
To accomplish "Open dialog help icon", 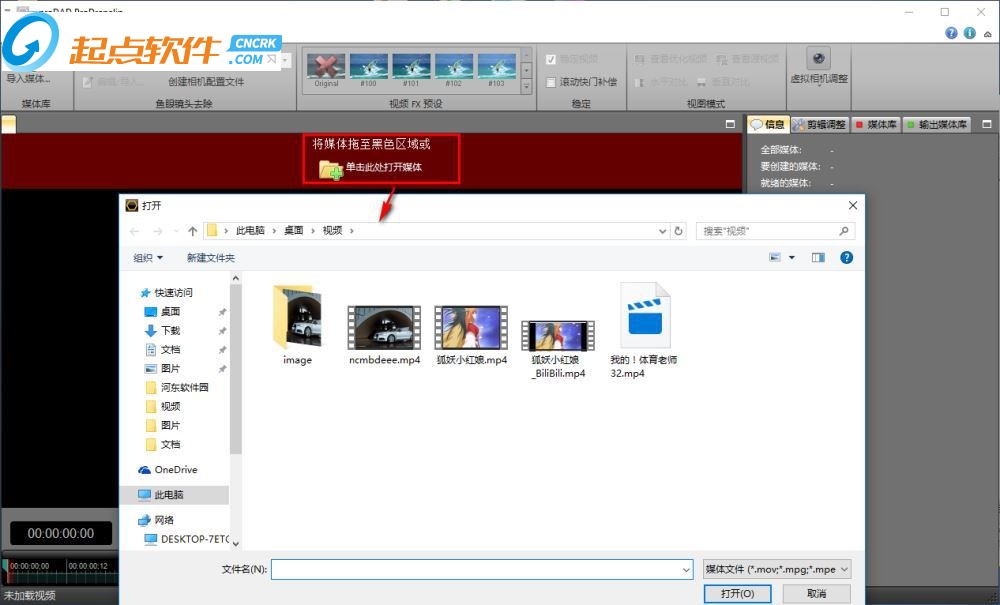I will click(846, 258).
